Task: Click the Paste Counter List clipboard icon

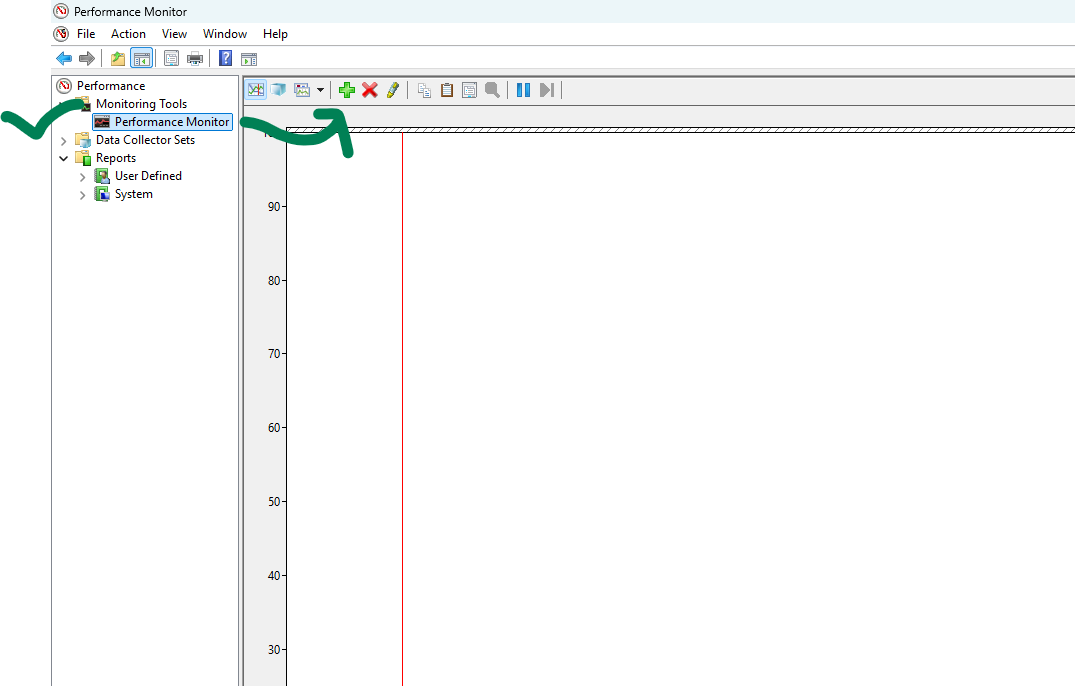Action: click(x=447, y=90)
